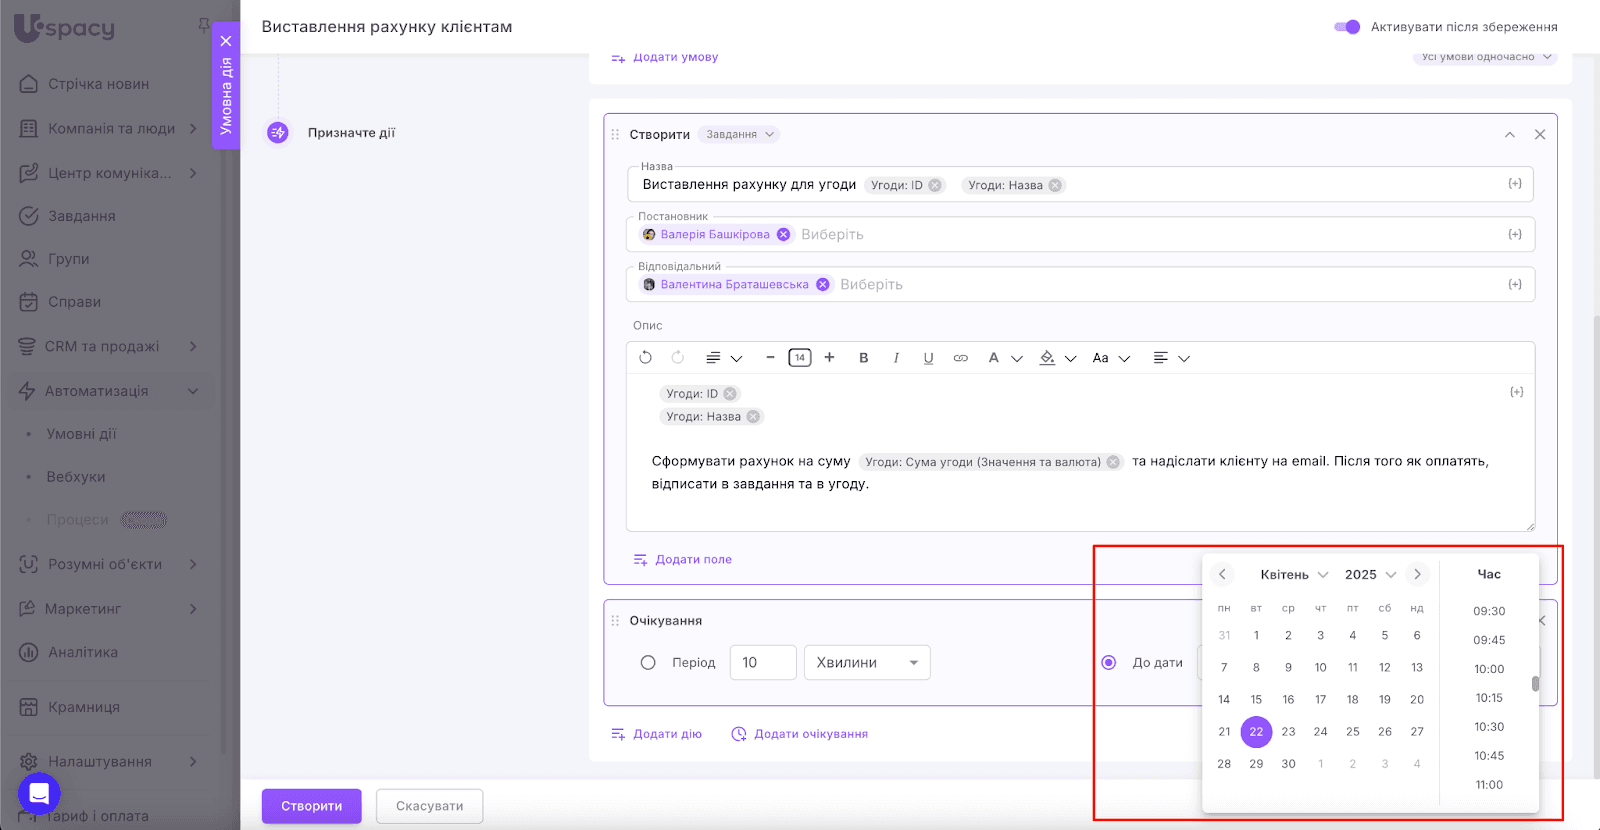Increase font size with plus icon
This screenshot has width=1600, height=830.
tap(829, 357)
